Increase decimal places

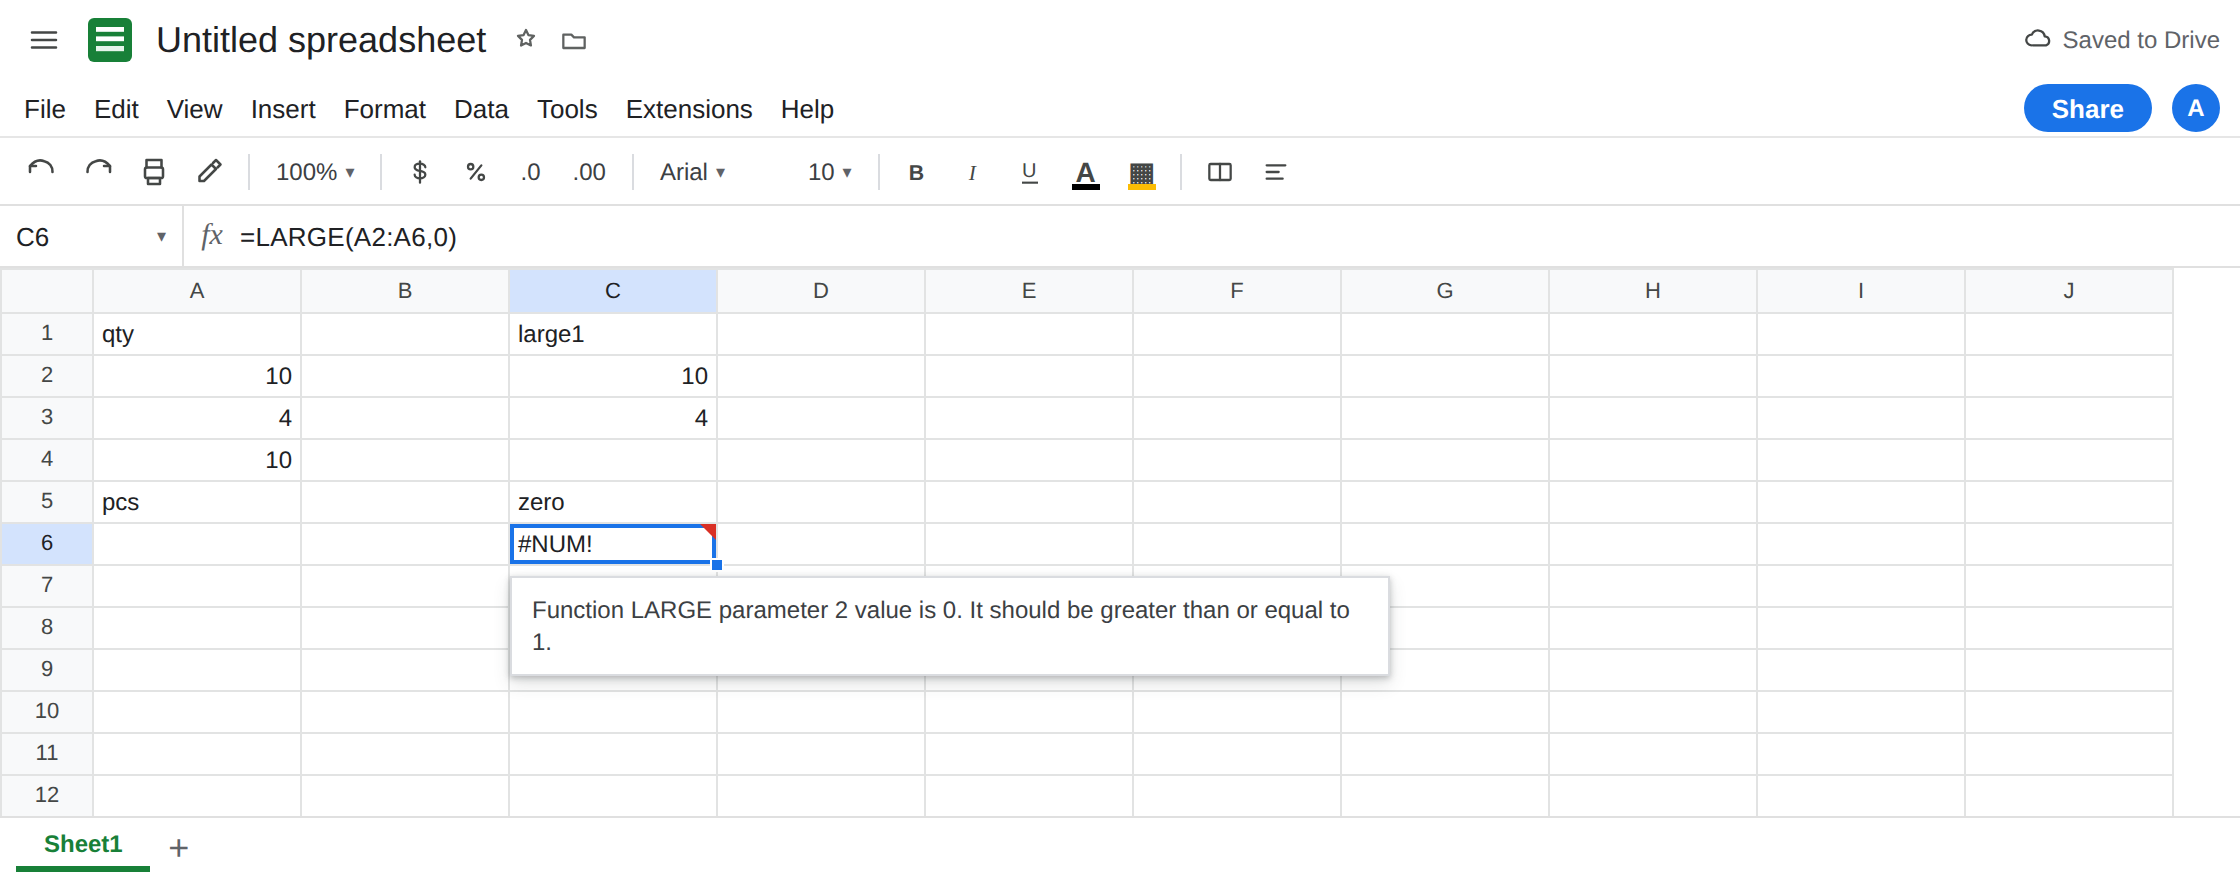(x=590, y=172)
